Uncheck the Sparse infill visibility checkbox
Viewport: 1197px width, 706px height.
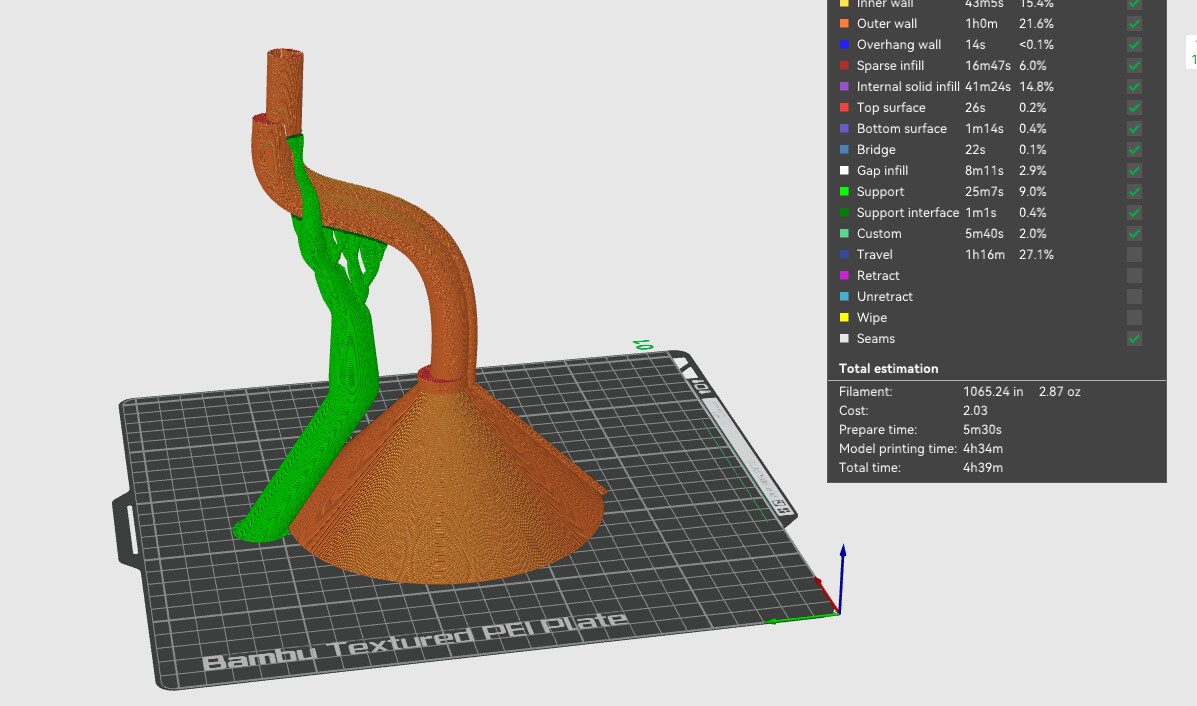tap(1134, 66)
